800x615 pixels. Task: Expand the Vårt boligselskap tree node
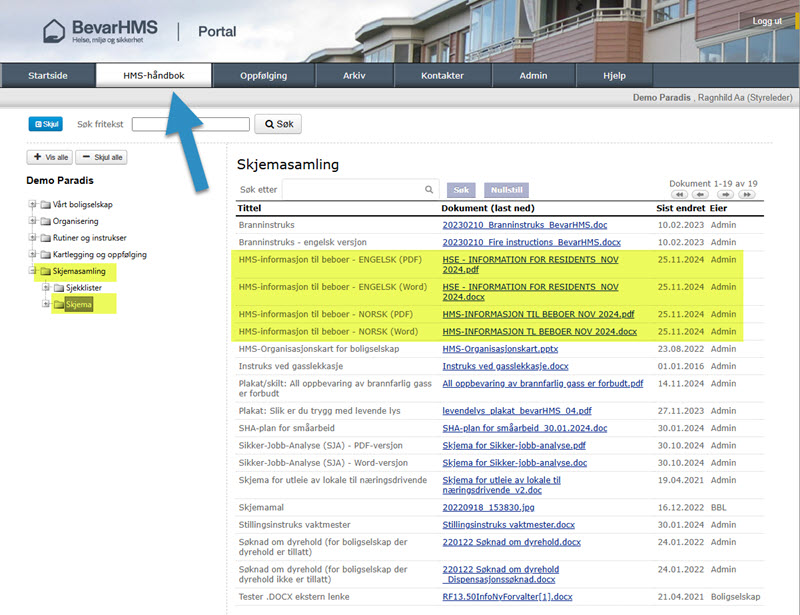pyautogui.click(x=32, y=204)
